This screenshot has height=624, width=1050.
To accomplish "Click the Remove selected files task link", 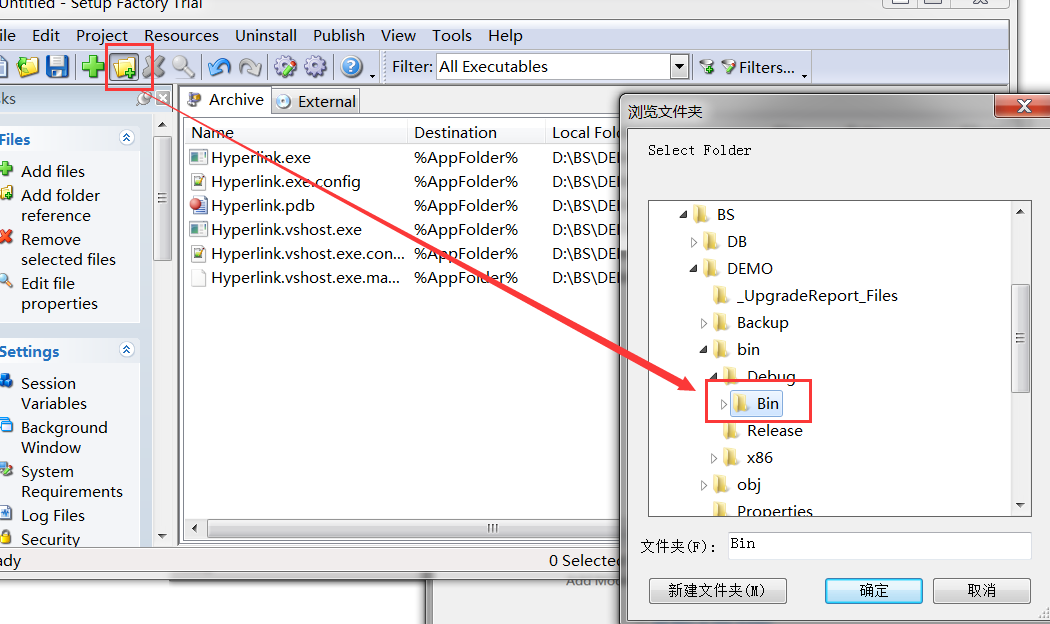I will click(x=68, y=249).
